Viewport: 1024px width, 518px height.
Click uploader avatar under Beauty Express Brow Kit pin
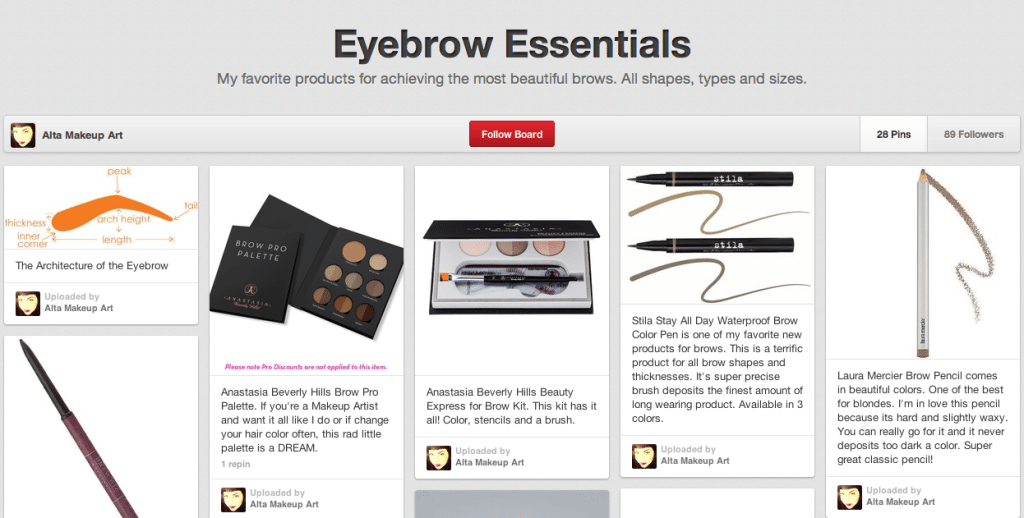click(x=439, y=458)
